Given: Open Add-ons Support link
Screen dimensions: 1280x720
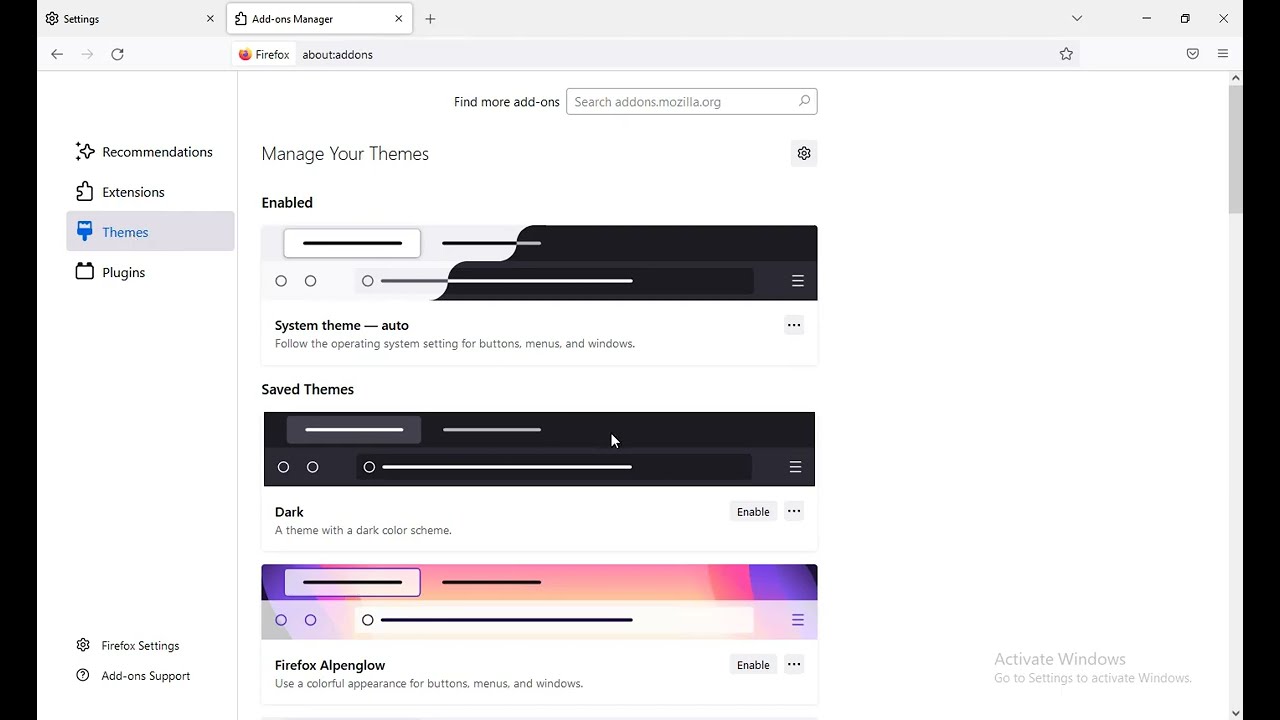Looking at the screenshot, I should pos(133,676).
